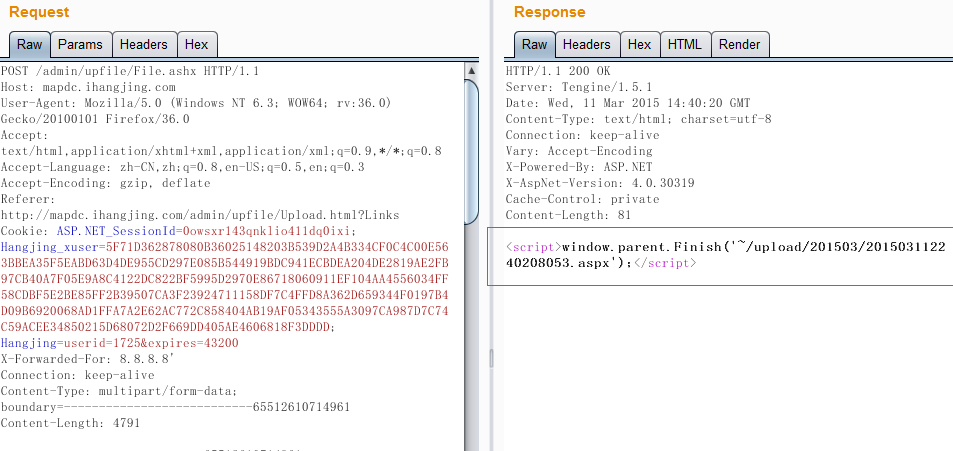This screenshot has width=953, height=451.
Task: Click the Cache-Control: private header
Action: coord(582,199)
